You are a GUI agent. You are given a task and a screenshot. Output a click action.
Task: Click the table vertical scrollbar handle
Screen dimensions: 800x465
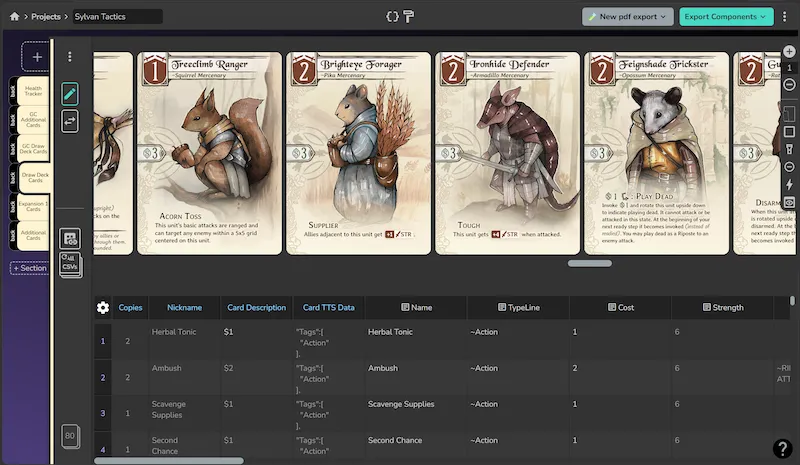792,301
